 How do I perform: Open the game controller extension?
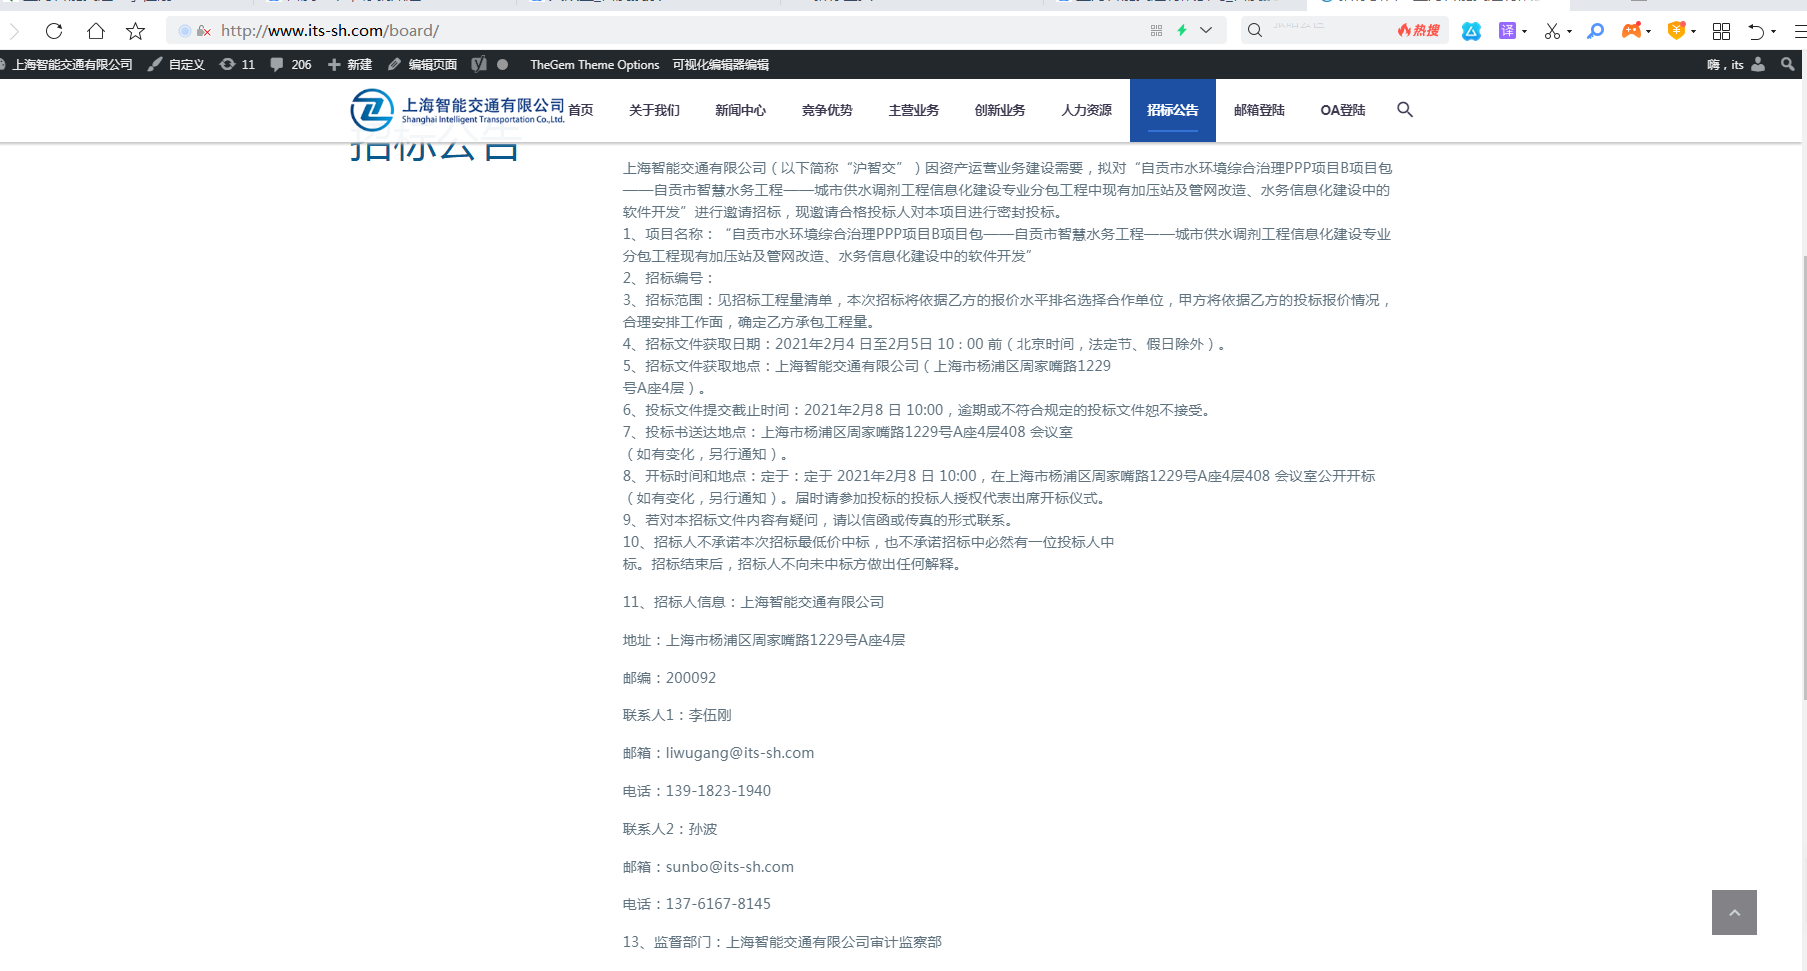pyautogui.click(x=1631, y=31)
